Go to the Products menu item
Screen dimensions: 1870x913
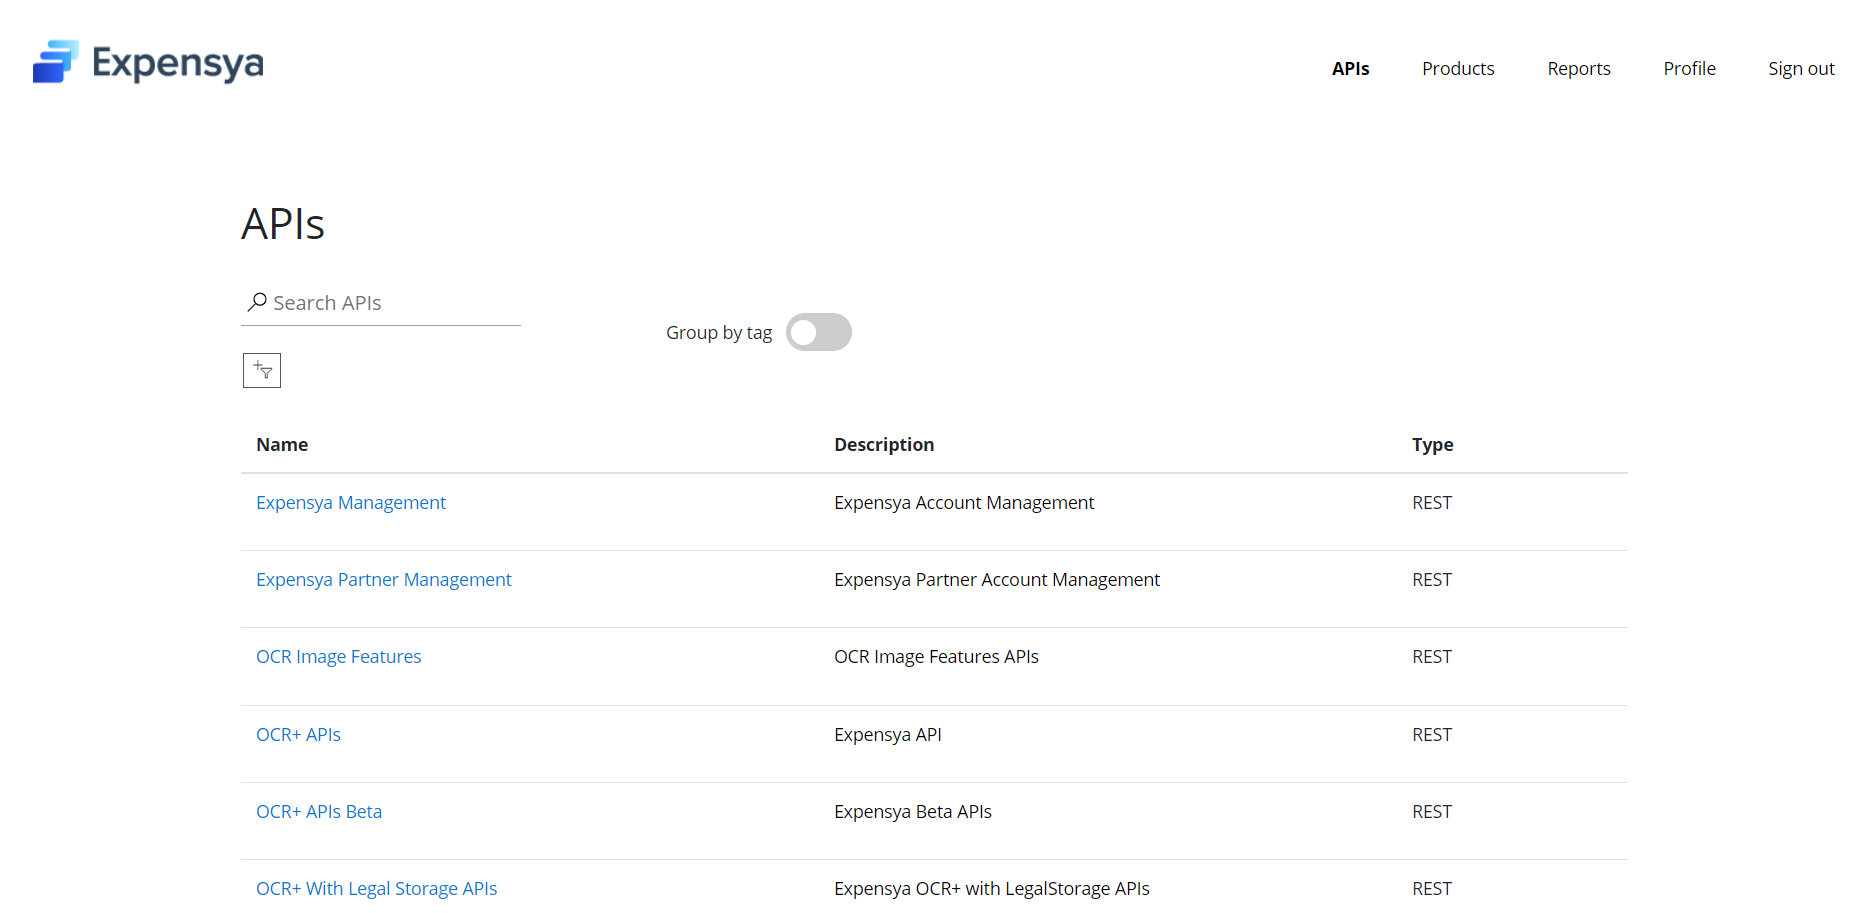pos(1457,68)
